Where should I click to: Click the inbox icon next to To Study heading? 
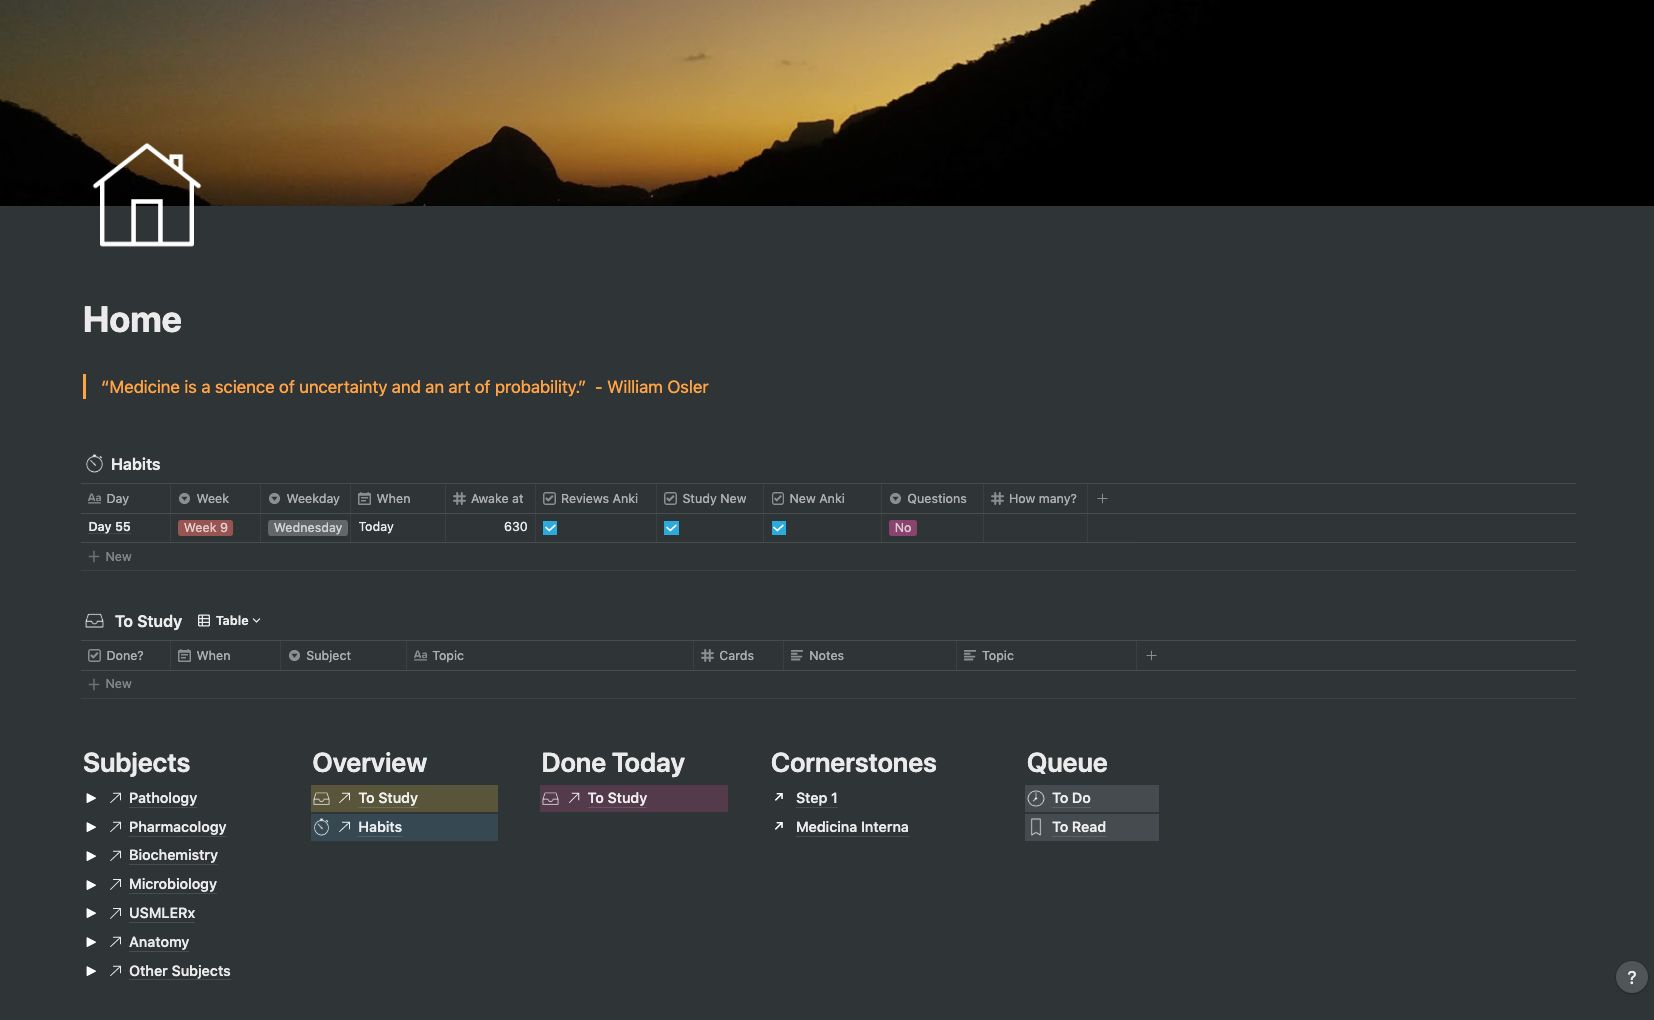[x=93, y=620]
